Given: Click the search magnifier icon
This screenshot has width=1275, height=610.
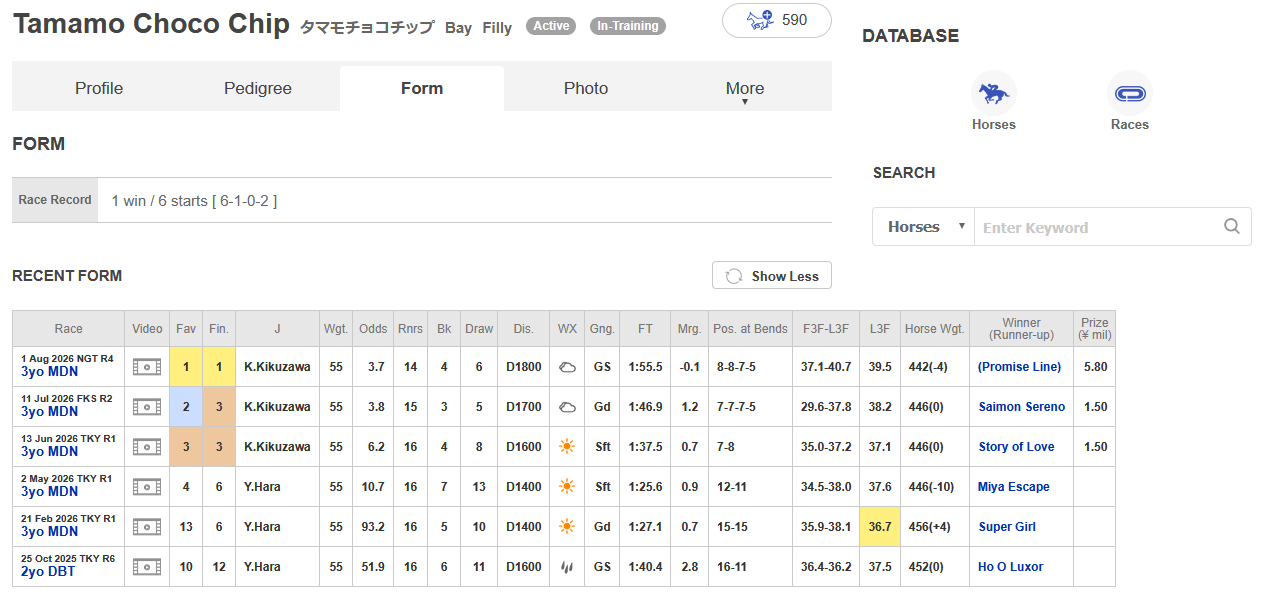Looking at the screenshot, I should [x=1232, y=226].
